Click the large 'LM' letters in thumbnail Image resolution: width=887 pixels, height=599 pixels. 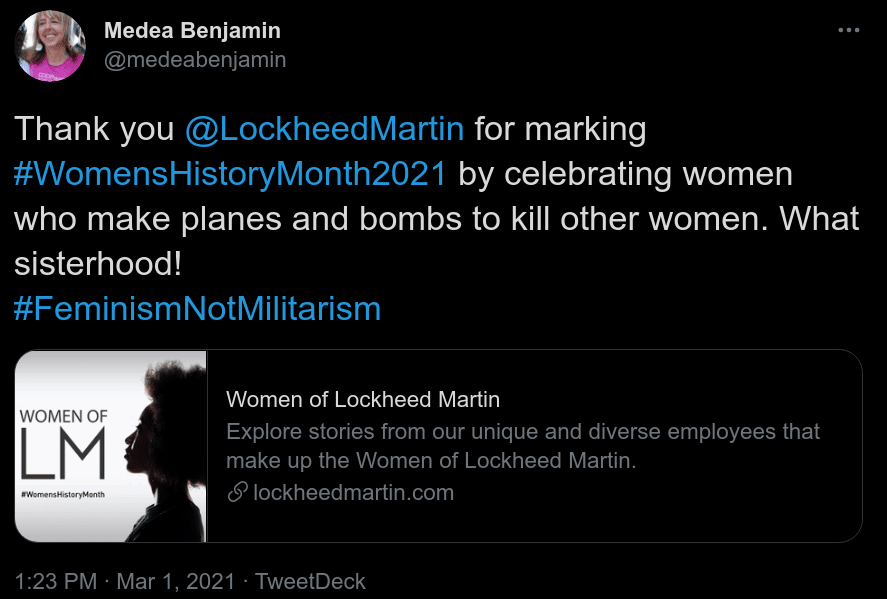click(x=64, y=456)
